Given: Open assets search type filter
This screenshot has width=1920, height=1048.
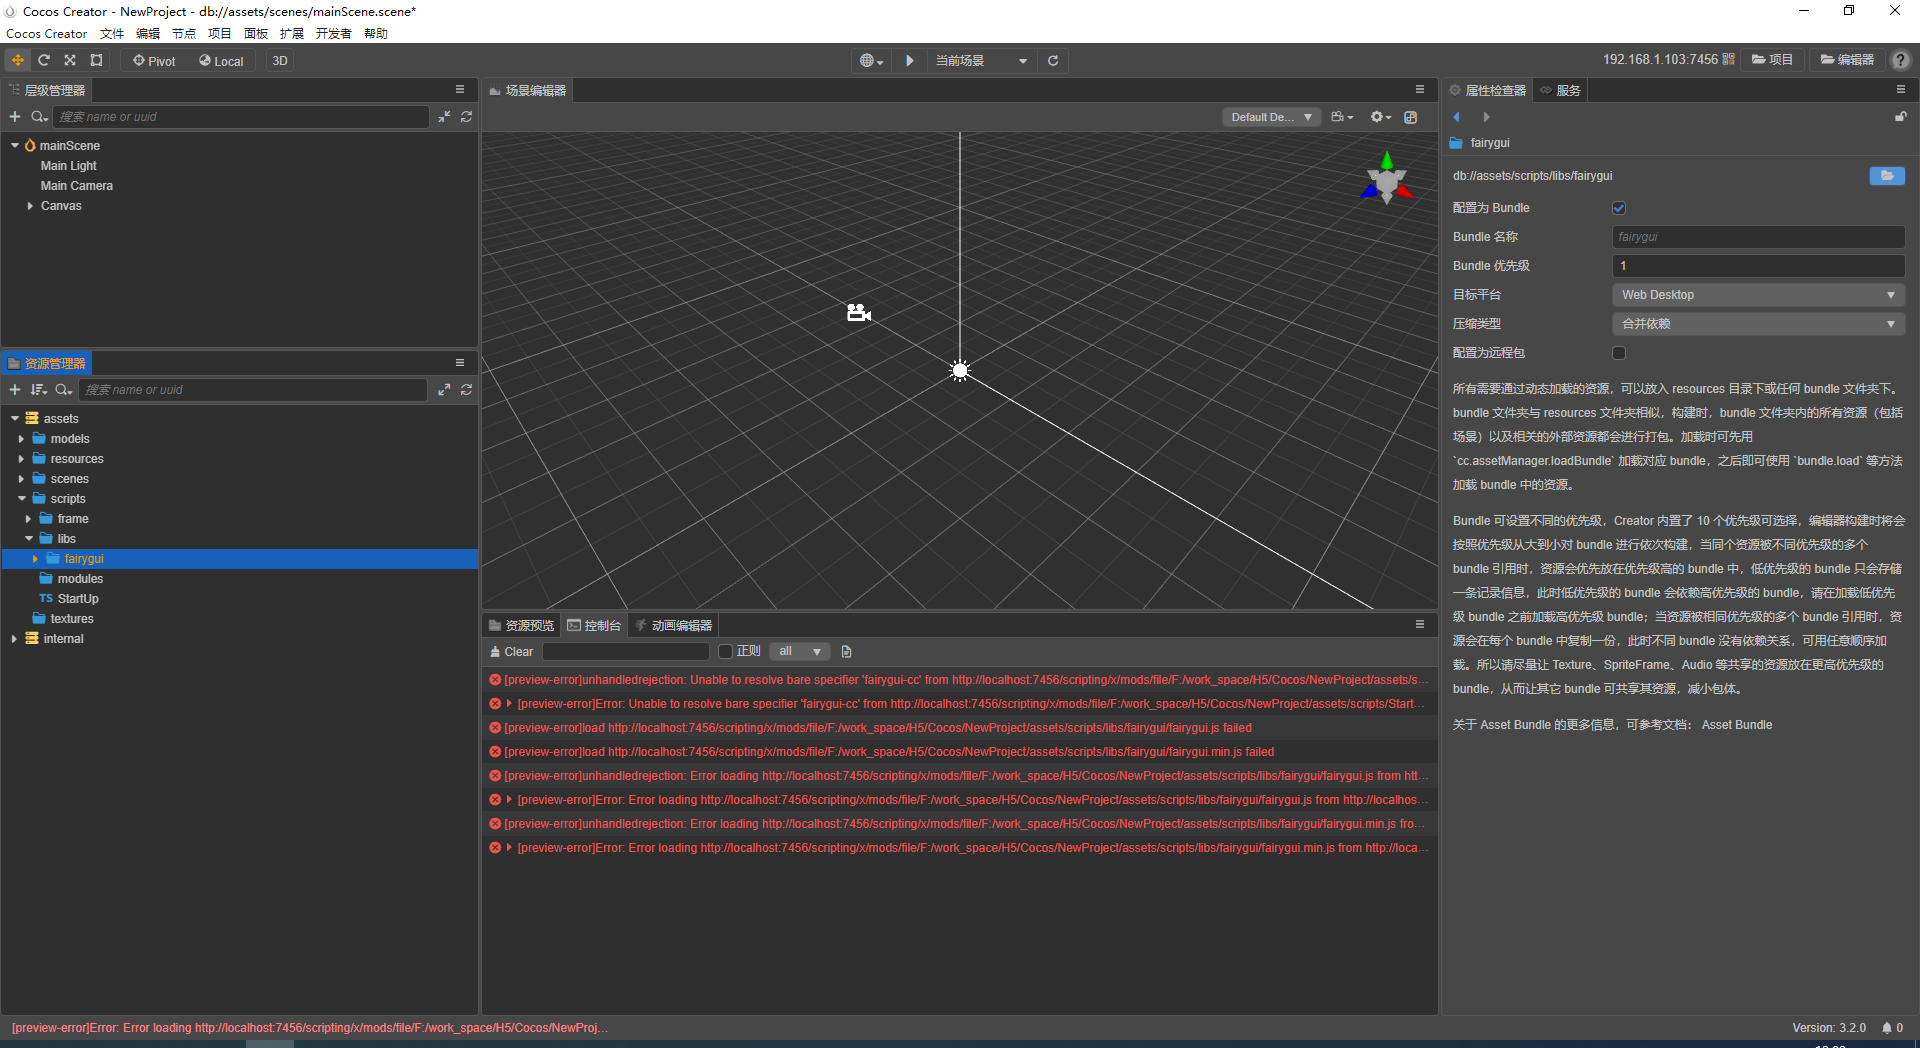Looking at the screenshot, I should (64, 390).
